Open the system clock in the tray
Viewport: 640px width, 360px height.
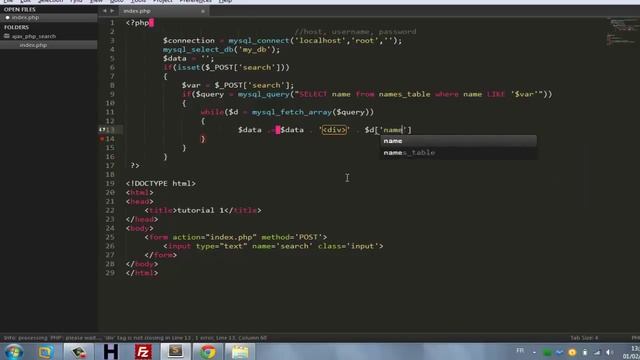(x=632, y=352)
